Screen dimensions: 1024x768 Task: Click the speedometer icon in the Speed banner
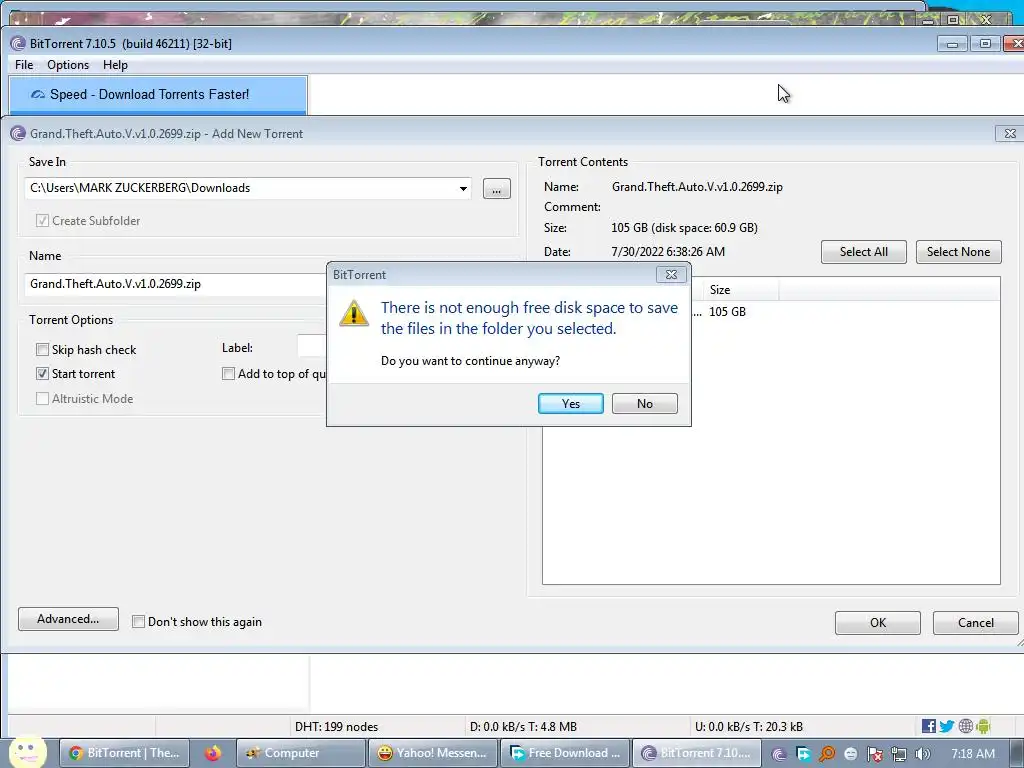click(x=38, y=95)
